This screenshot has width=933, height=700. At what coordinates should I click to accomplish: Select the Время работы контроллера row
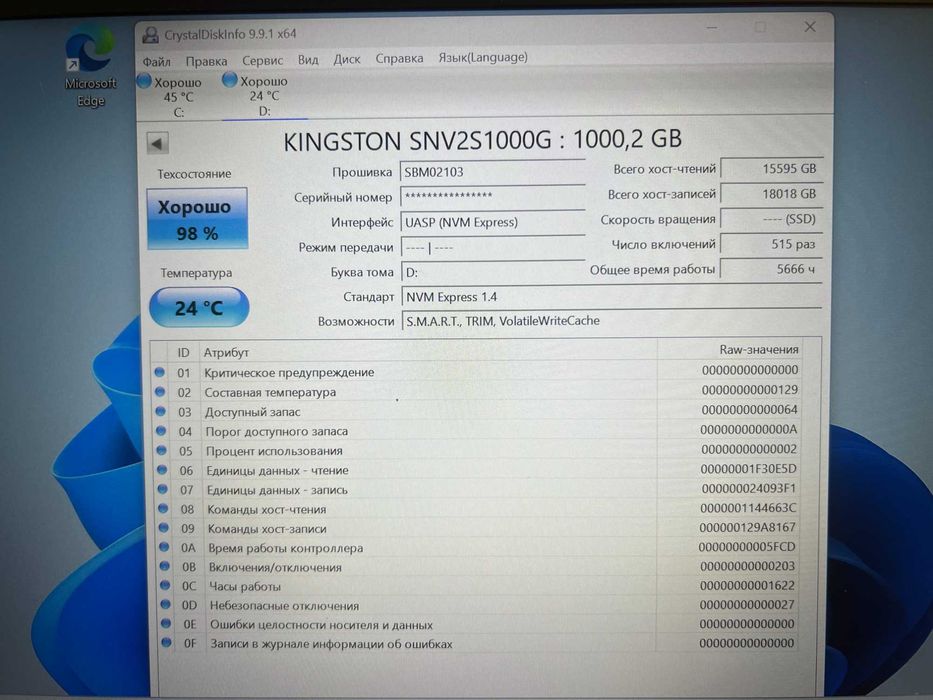click(x=476, y=548)
